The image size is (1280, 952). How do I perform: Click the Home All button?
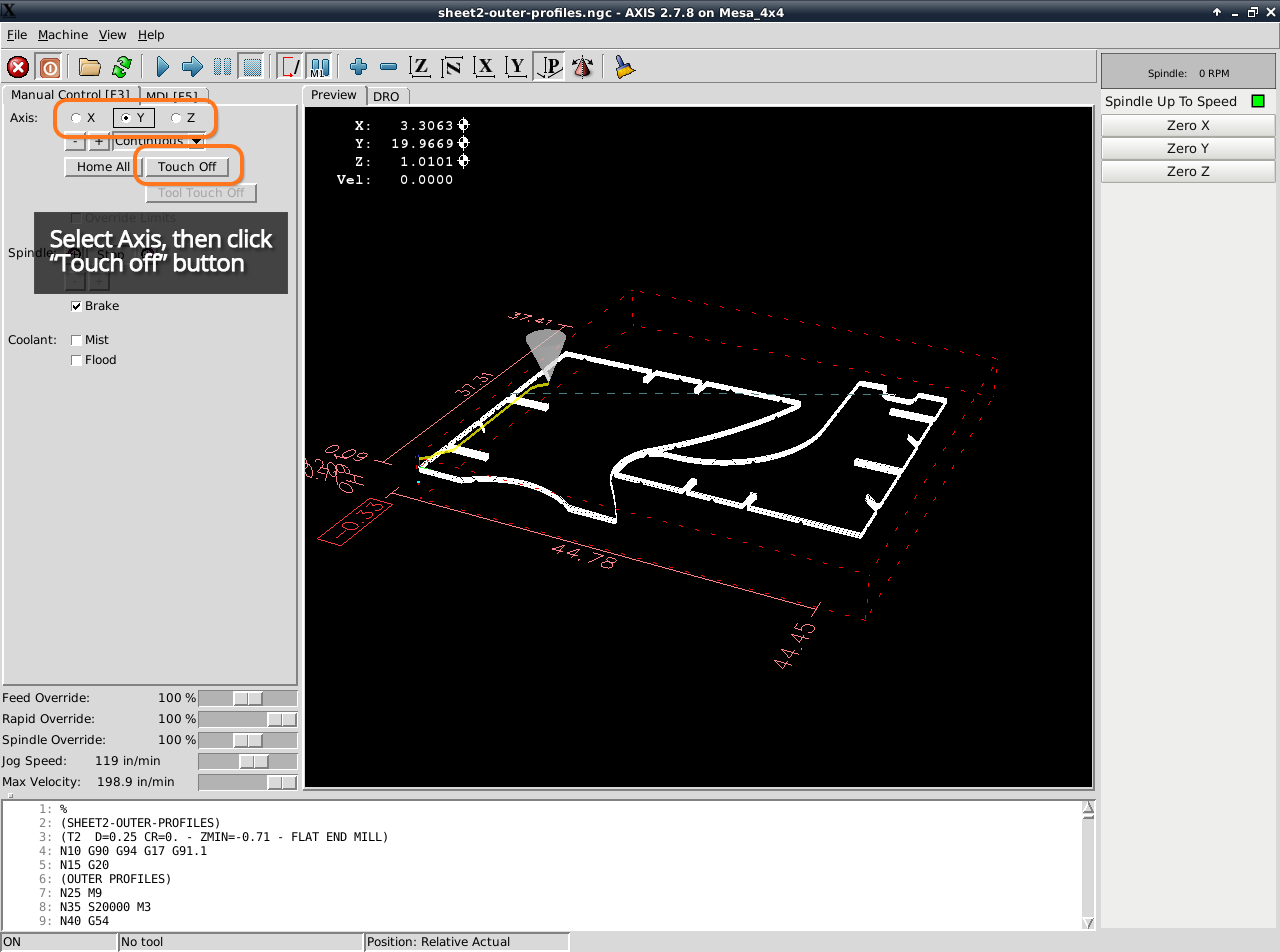pyautogui.click(x=103, y=167)
